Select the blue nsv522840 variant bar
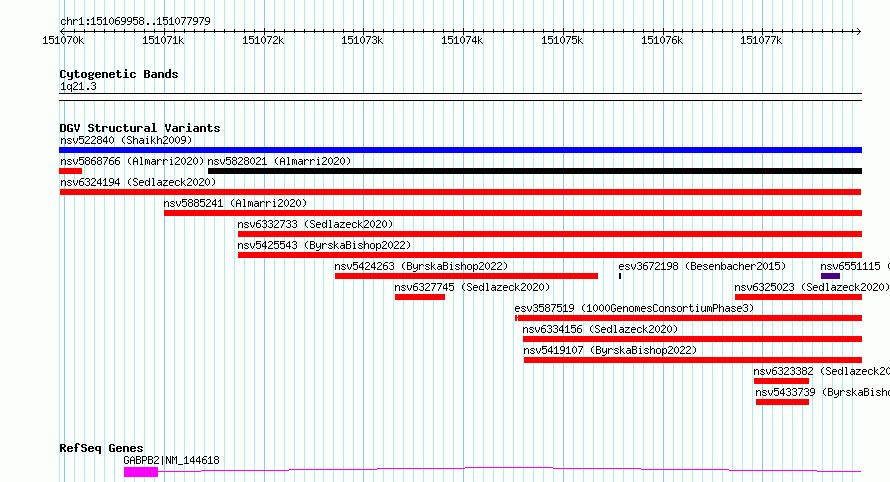The image size is (890, 482). pos(460,150)
